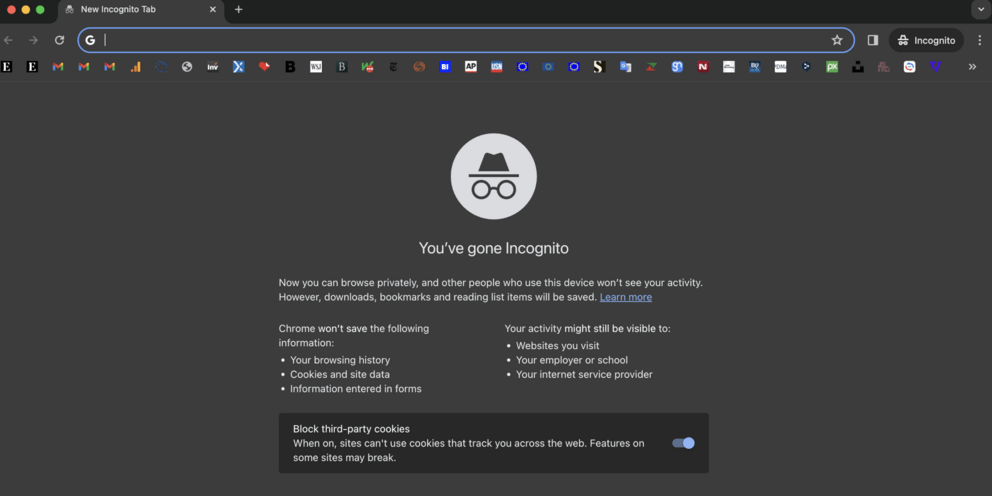
Task: Open the AP news bookmark
Action: (x=471, y=66)
